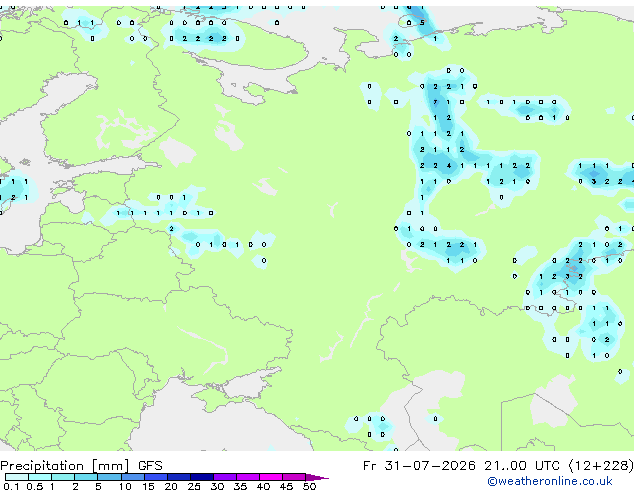Click the legend label '20'
Image resolution: width=634 pixels, height=490 pixels.
[171, 486]
